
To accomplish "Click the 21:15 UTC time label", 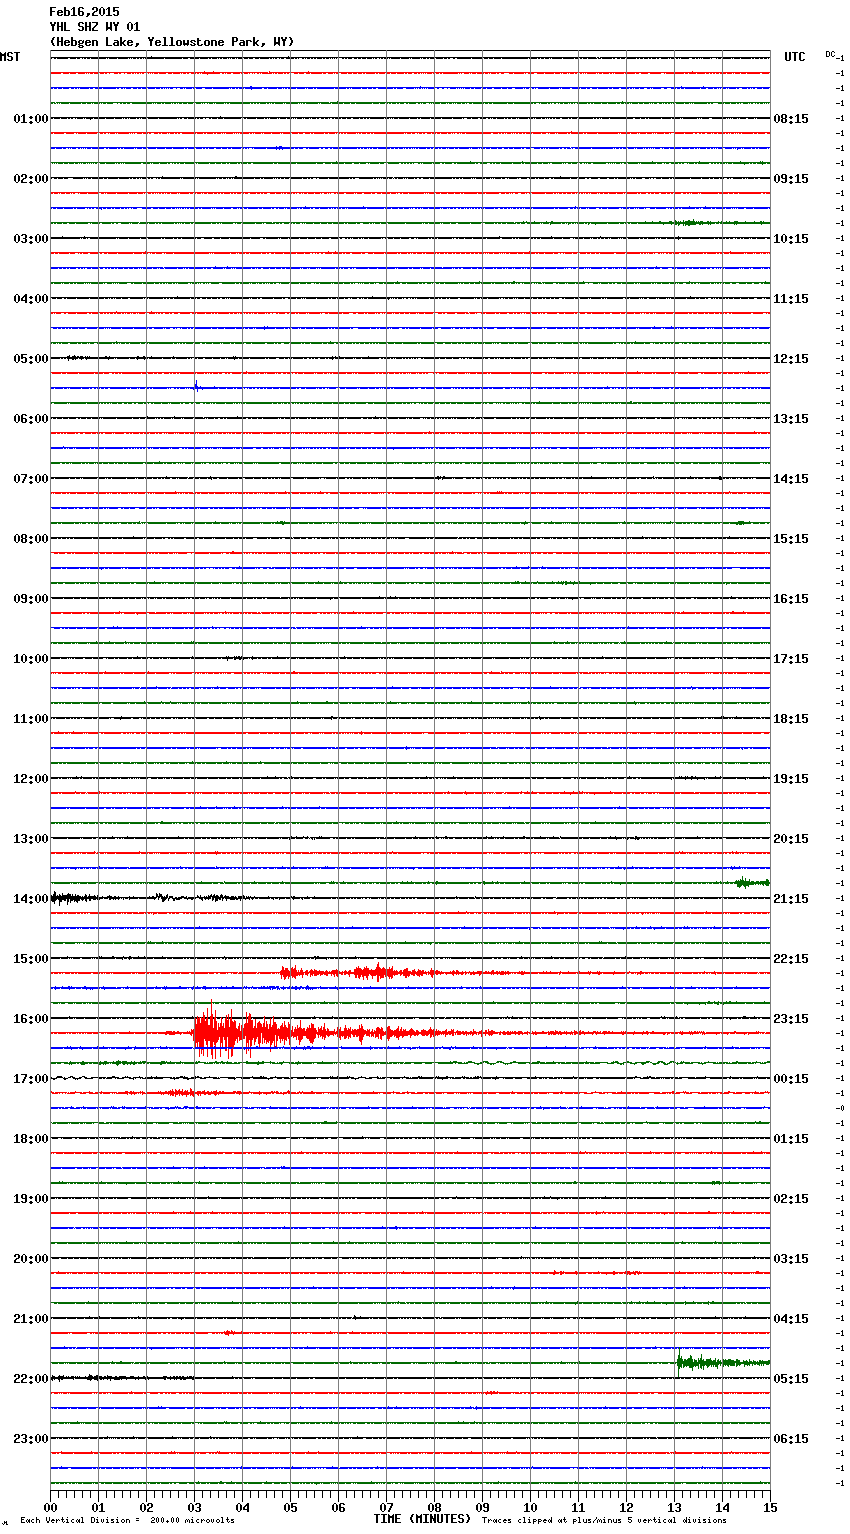I will [791, 899].
